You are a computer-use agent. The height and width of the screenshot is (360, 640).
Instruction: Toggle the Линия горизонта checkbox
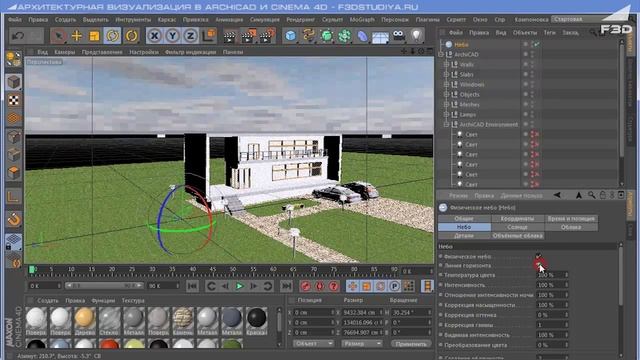(x=539, y=265)
